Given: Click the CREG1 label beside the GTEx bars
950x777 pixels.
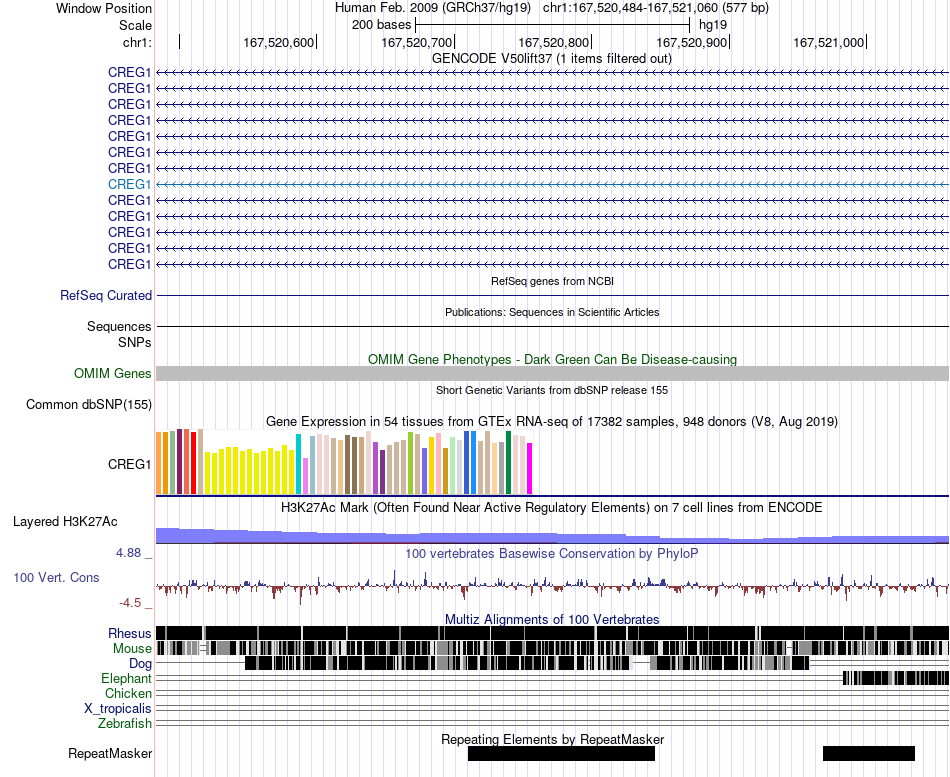Looking at the screenshot, I should [129, 464].
